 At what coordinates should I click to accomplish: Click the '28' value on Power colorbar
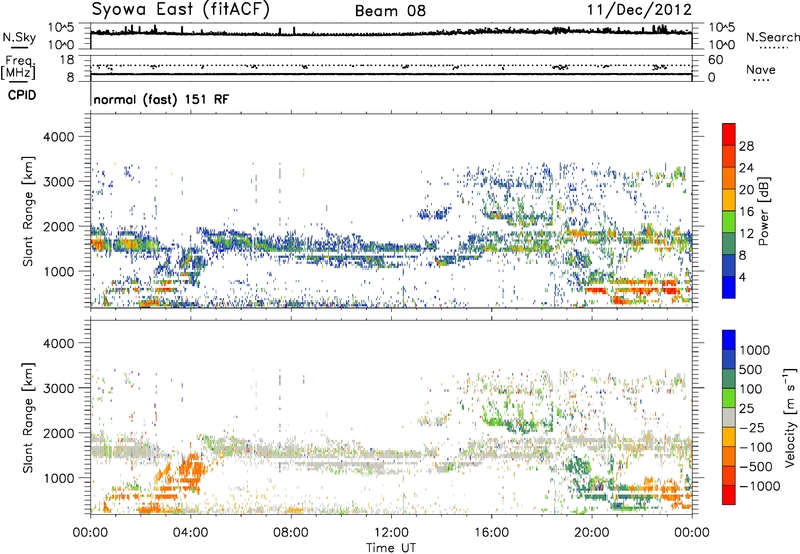746,146
